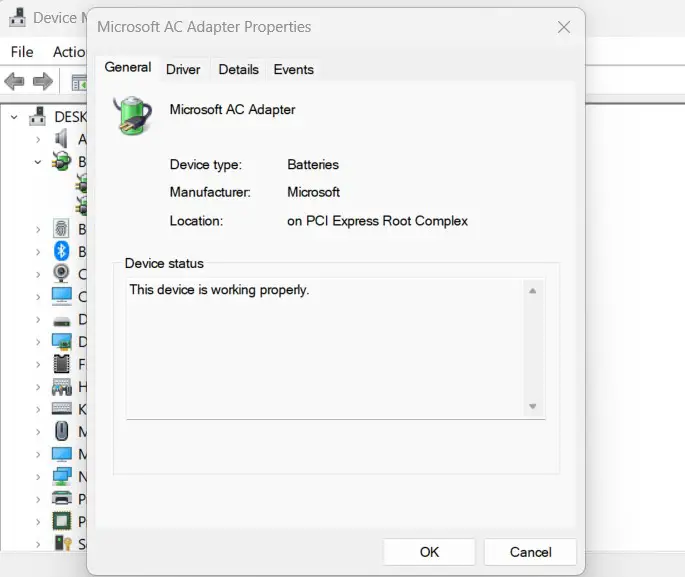
Task: Click the Bluetooth icon in the device tree
Action: click(61, 251)
